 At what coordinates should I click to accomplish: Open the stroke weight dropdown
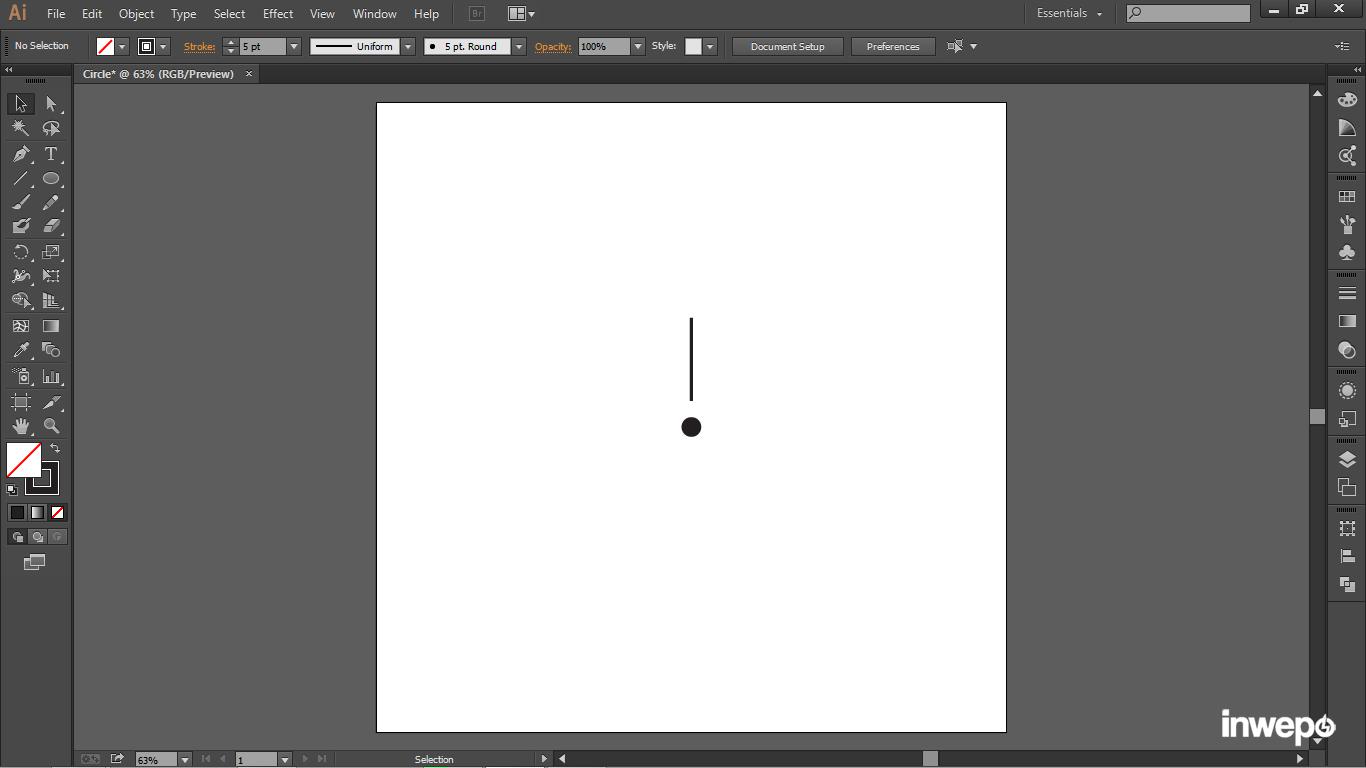294,47
